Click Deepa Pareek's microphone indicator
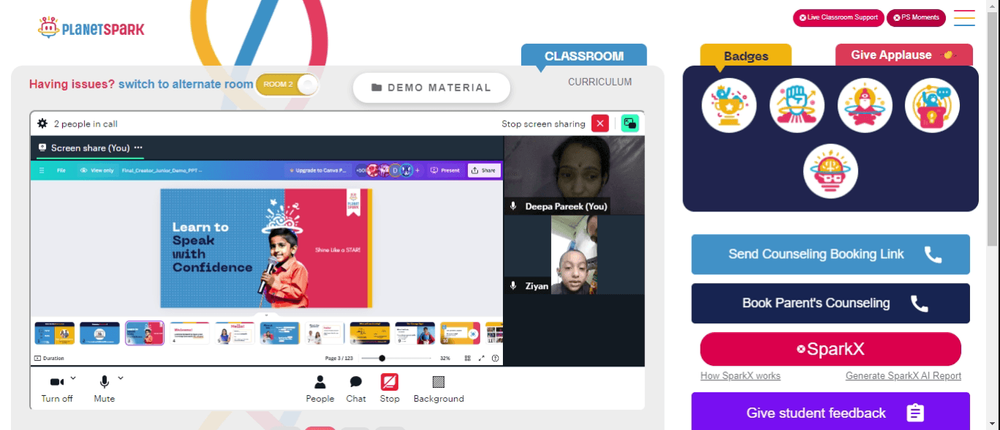Screen dimensions: 1000x430 pos(513,206)
